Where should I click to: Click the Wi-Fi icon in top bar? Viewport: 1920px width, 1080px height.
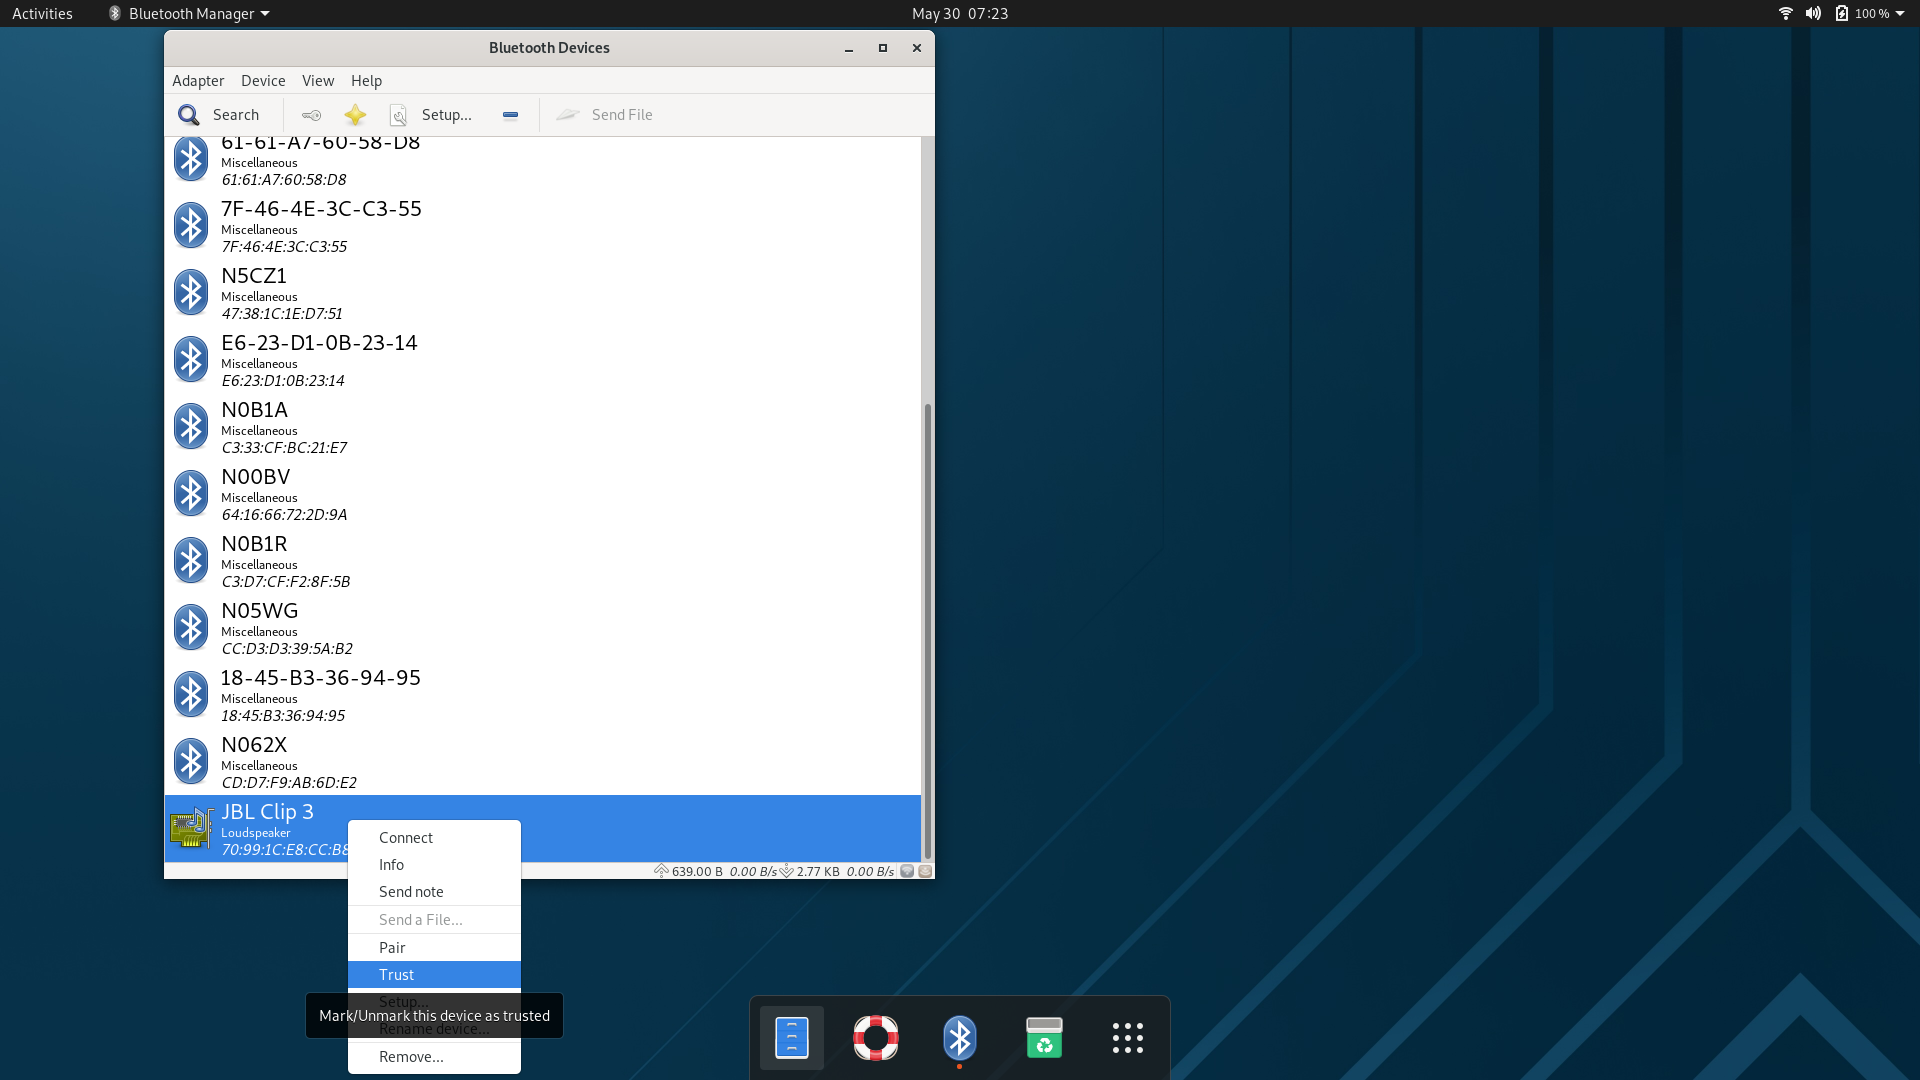click(1786, 13)
